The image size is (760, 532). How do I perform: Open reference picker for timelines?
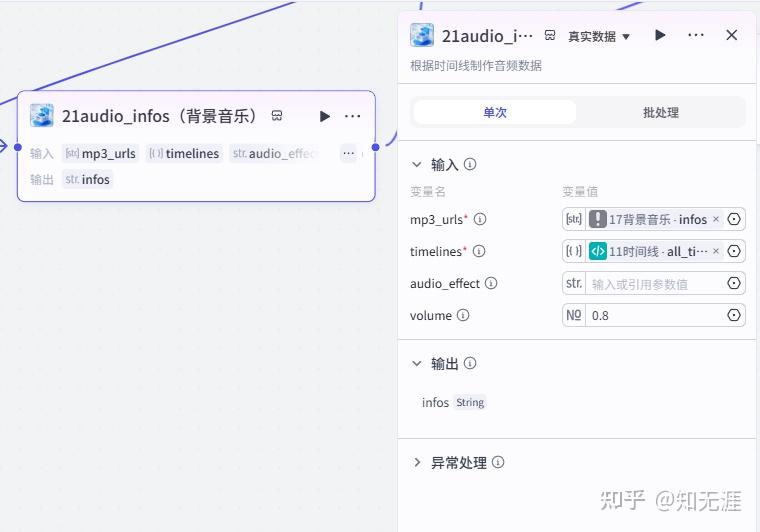734,251
